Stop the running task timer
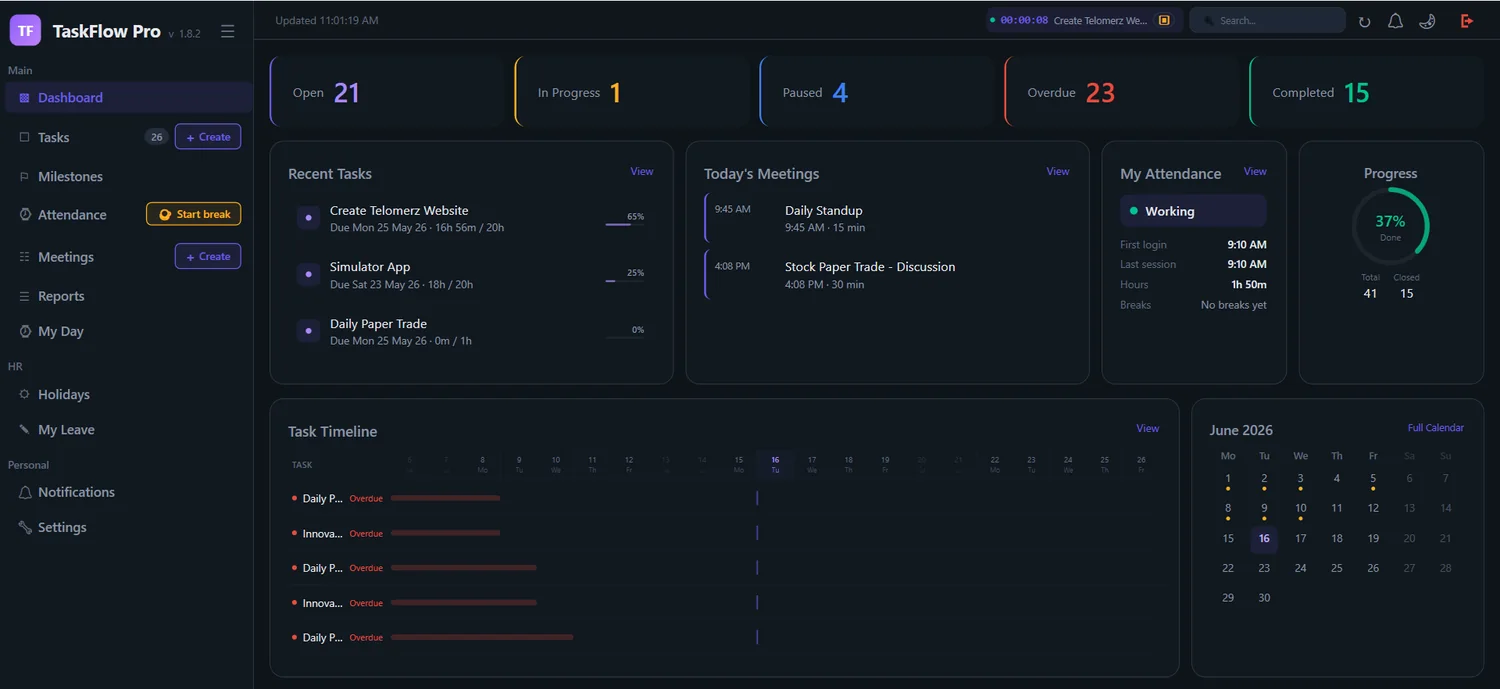Screen dimensions: 1500x689 tap(1164, 20)
